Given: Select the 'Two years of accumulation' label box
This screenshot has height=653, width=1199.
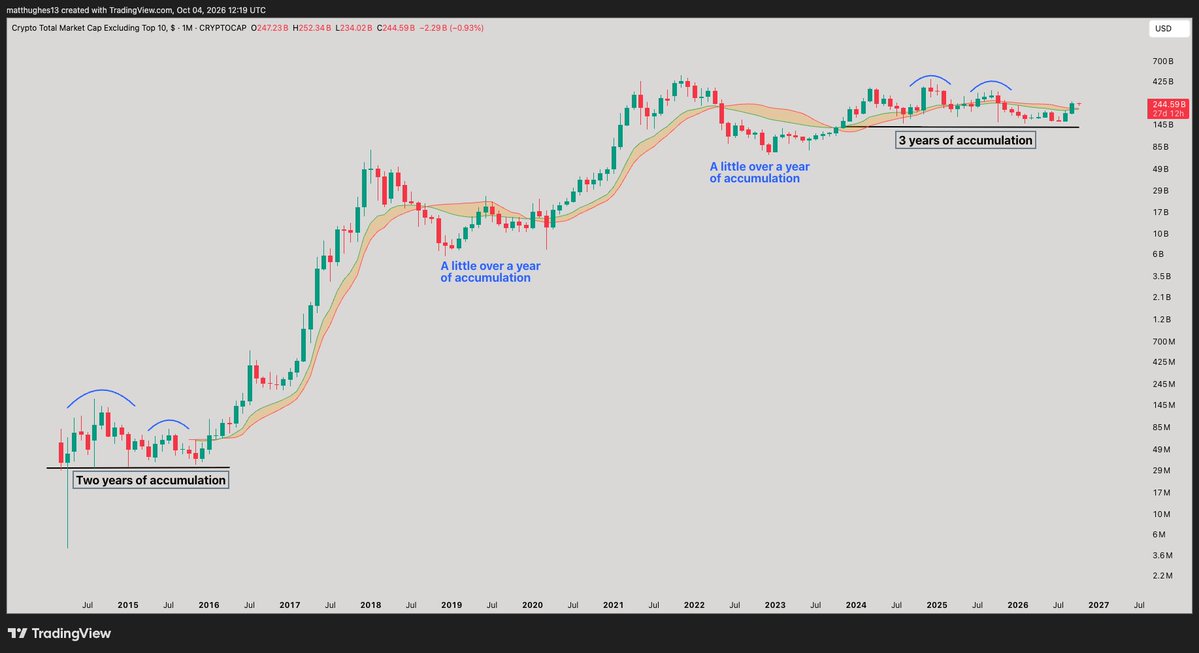Looking at the screenshot, I should 151,480.
